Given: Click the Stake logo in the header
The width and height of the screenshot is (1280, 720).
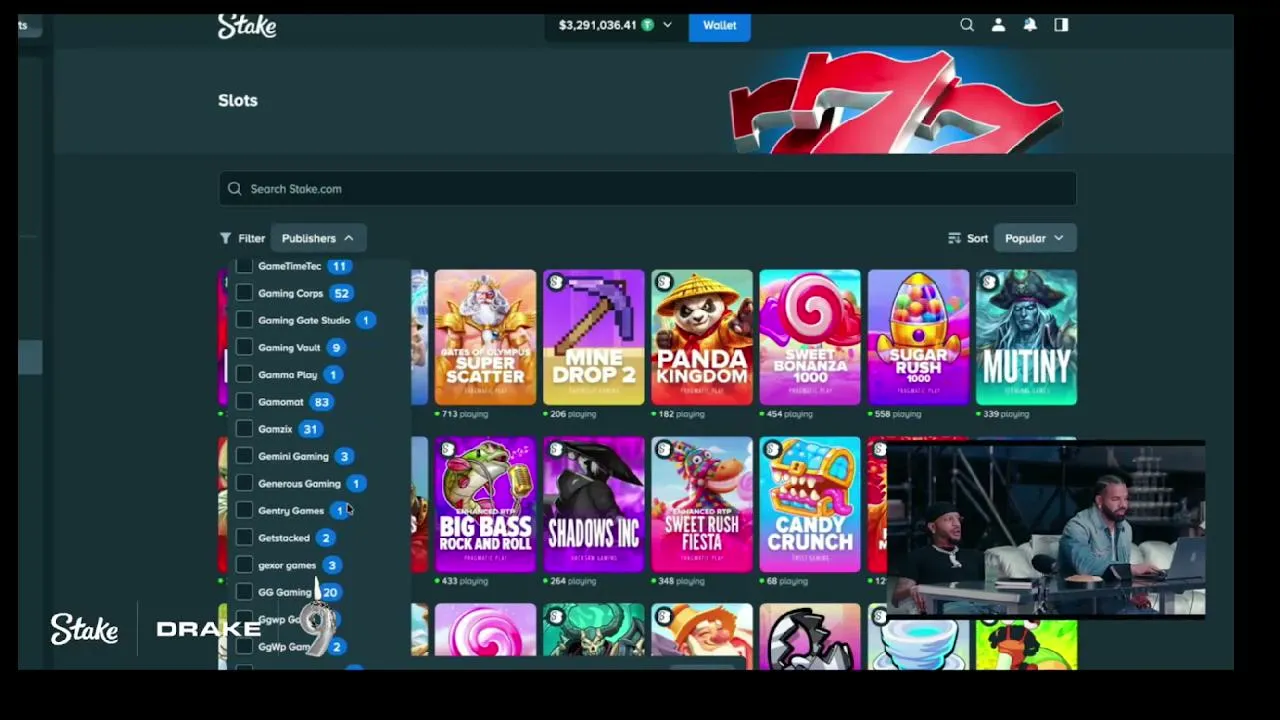Looking at the screenshot, I should point(247,26).
